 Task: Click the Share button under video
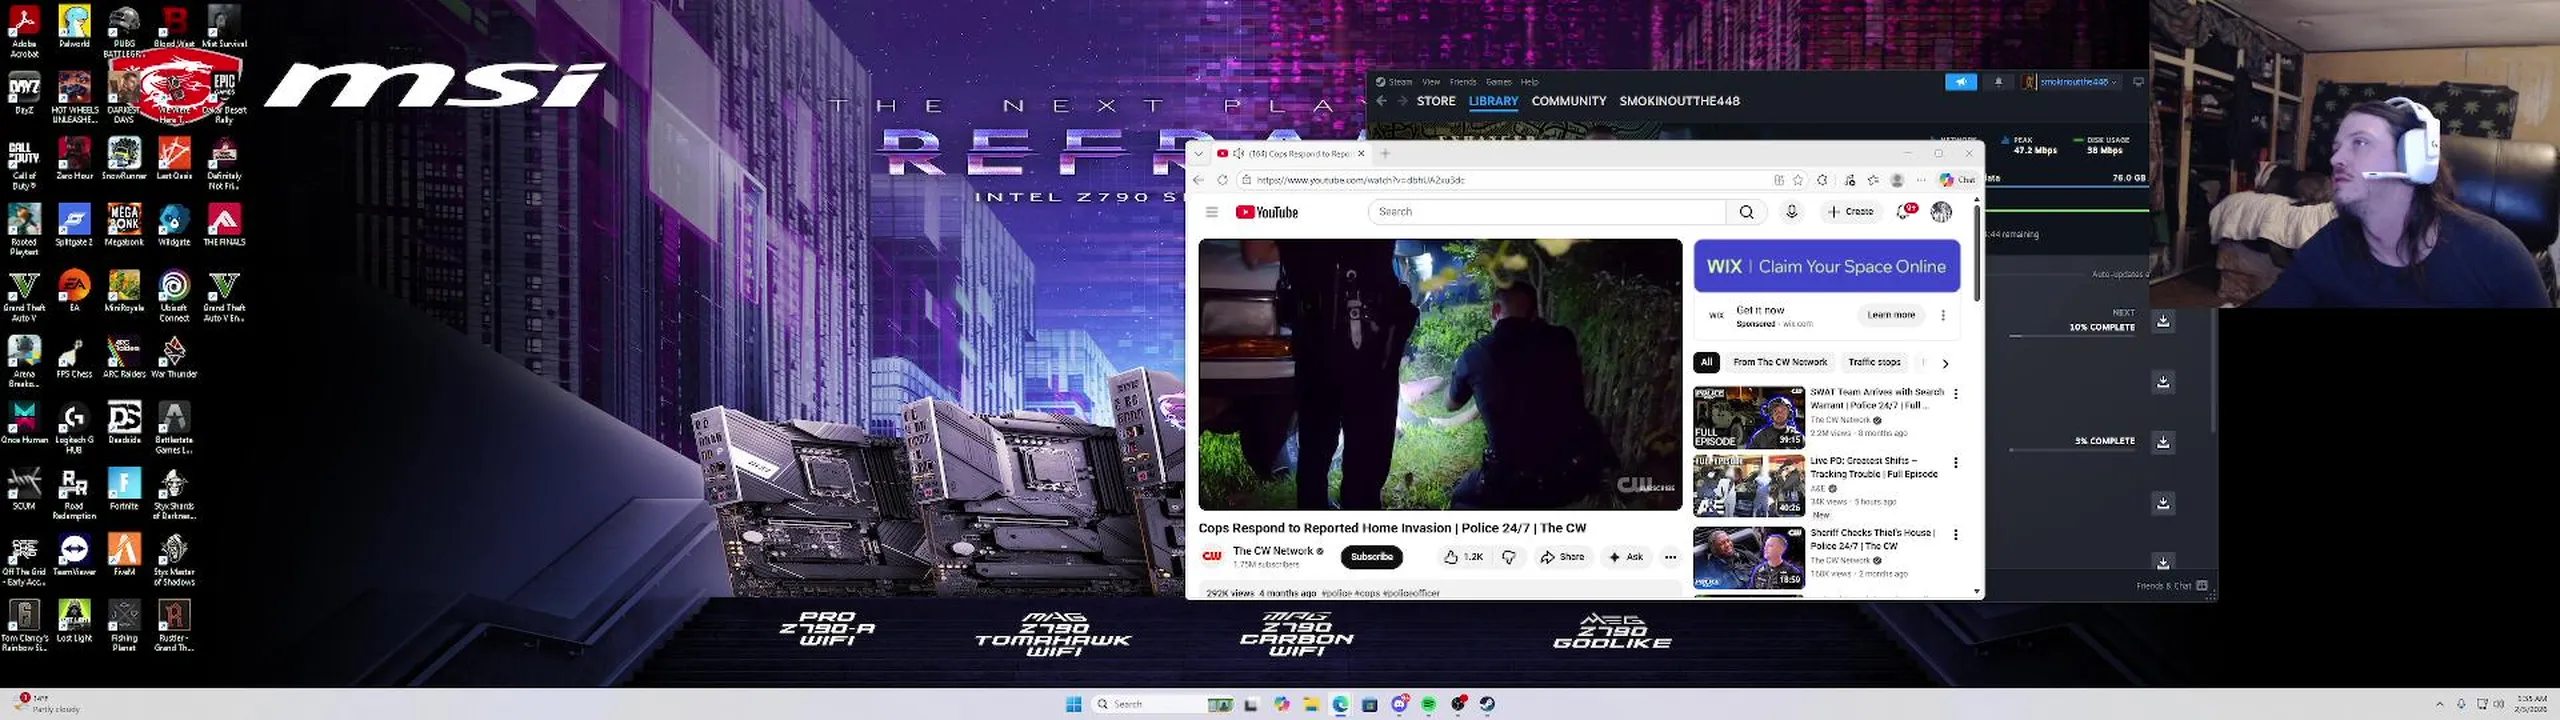click(x=1562, y=557)
